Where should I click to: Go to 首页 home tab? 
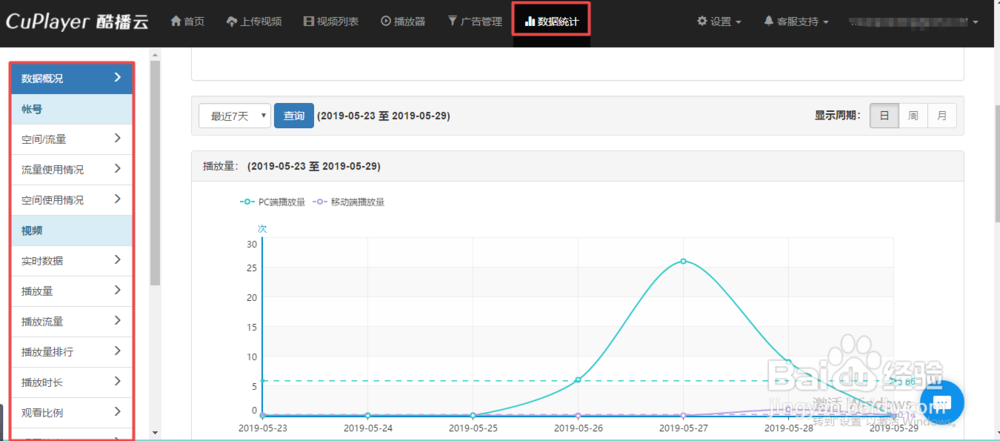[x=188, y=22]
